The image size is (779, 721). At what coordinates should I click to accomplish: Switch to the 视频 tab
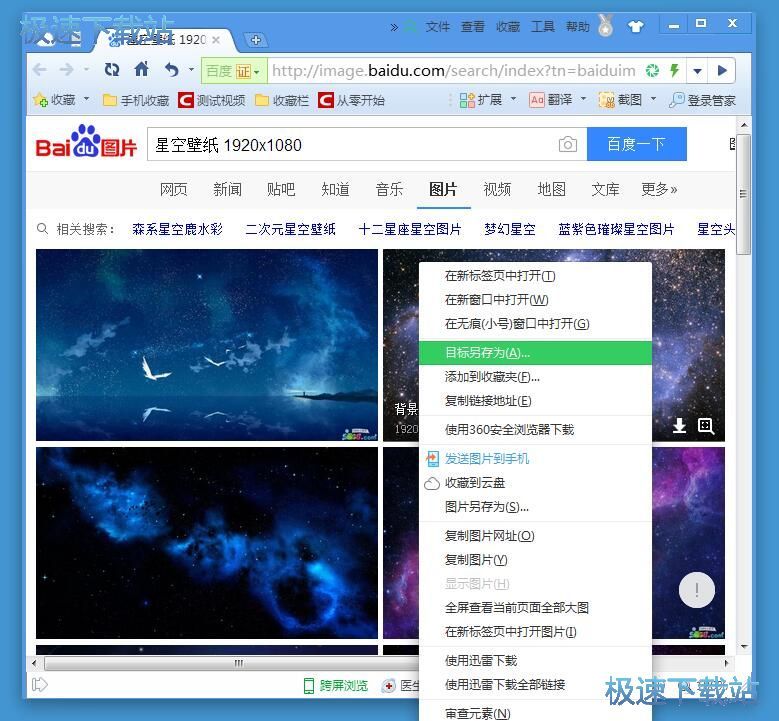point(497,189)
